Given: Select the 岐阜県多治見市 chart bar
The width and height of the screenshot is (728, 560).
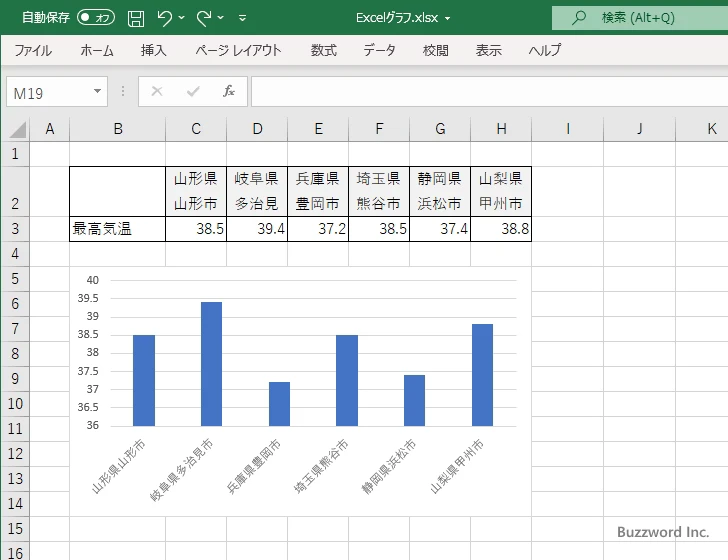Looking at the screenshot, I should click(x=211, y=364).
